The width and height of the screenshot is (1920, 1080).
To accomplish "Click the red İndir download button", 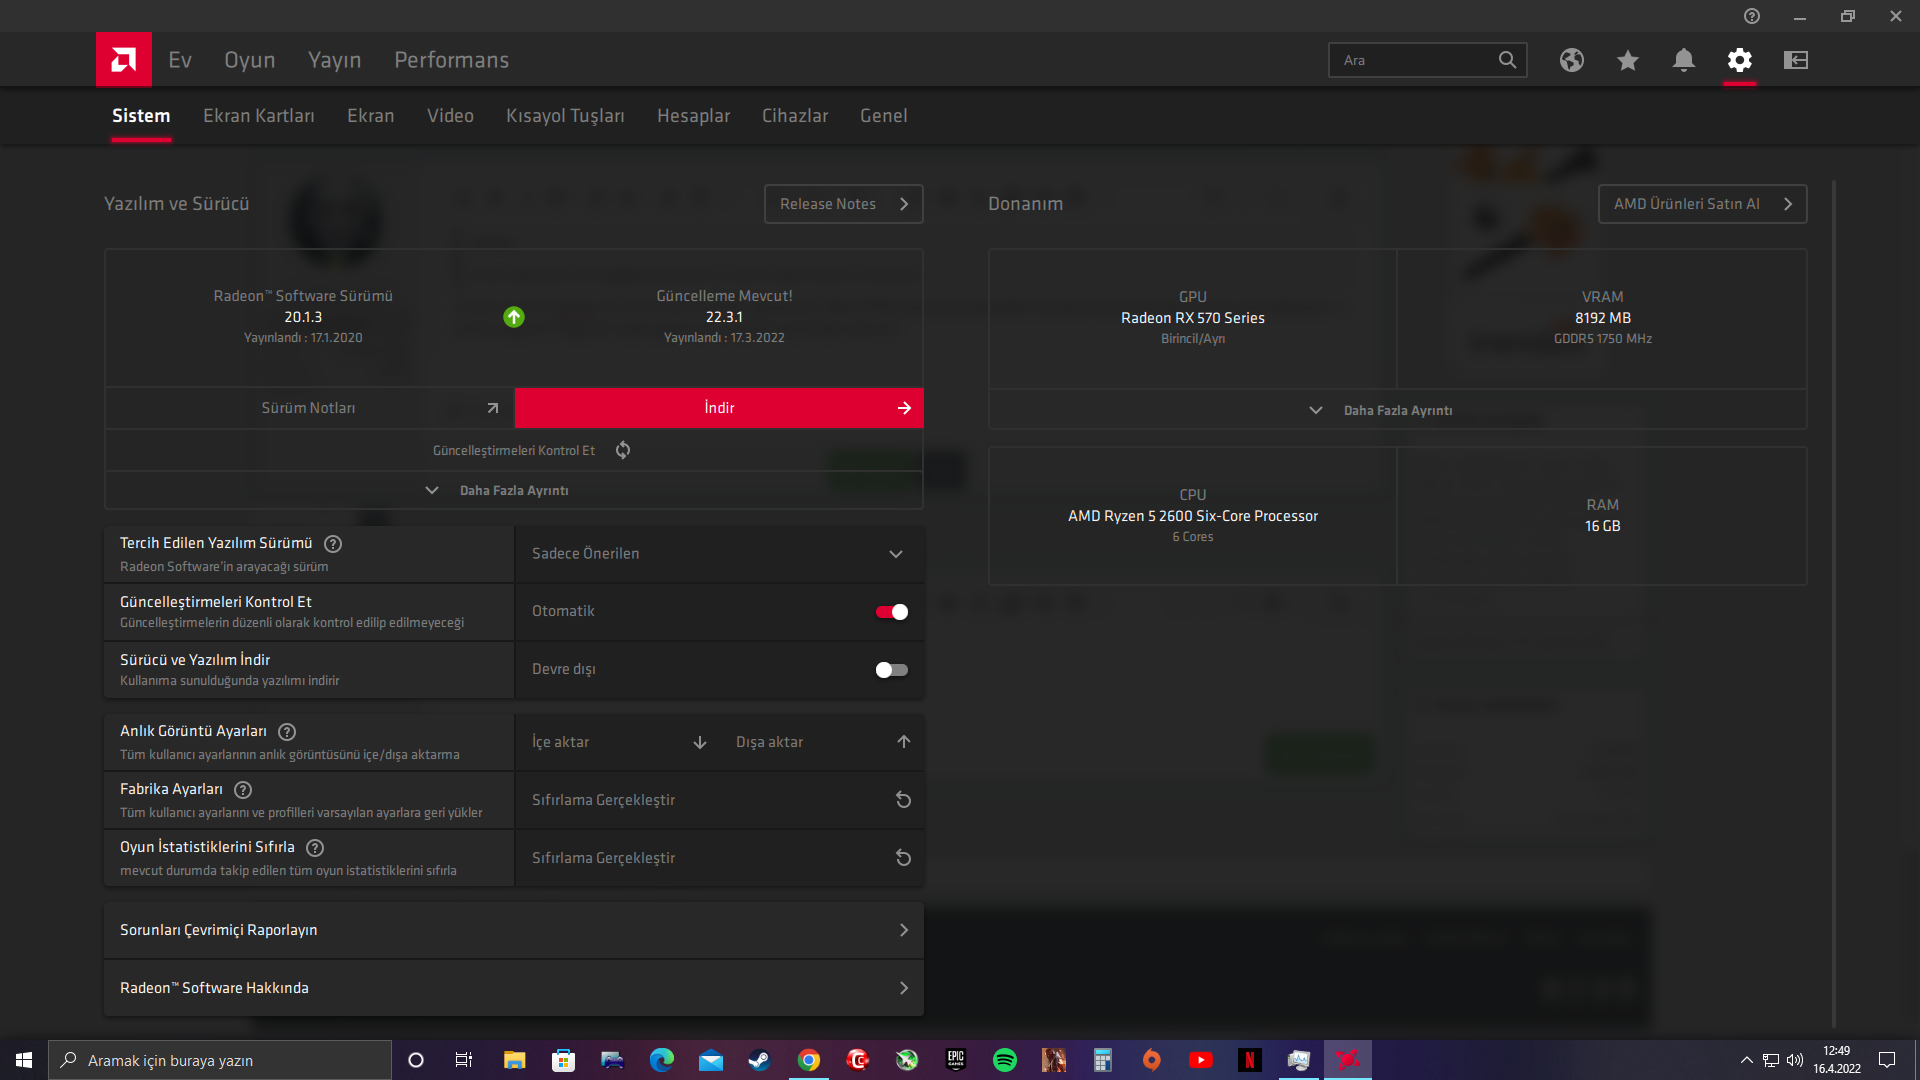I will coord(719,408).
